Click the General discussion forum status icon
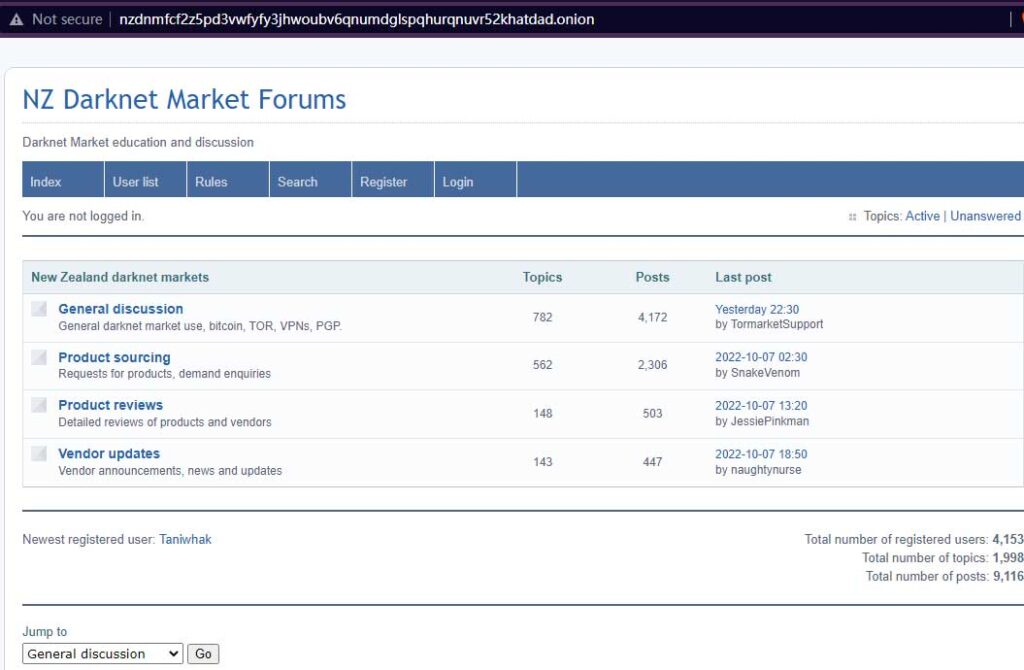1024x670 pixels. point(39,309)
